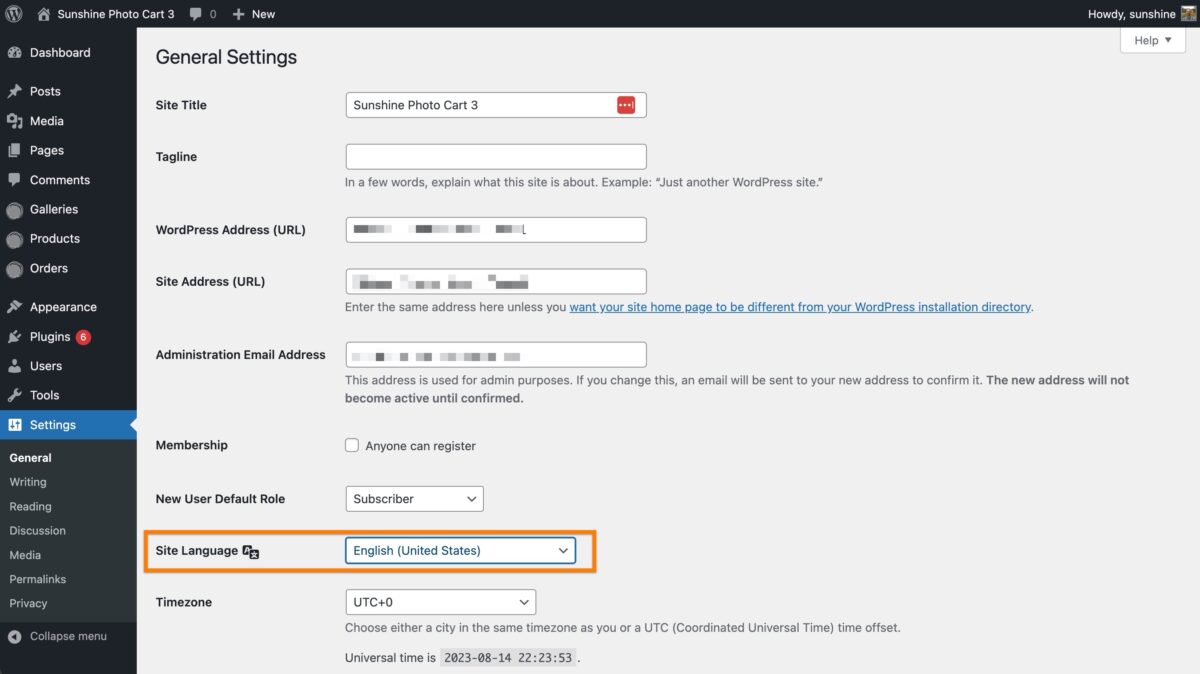Click the red password manager icon in Site Title

point(626,105)
